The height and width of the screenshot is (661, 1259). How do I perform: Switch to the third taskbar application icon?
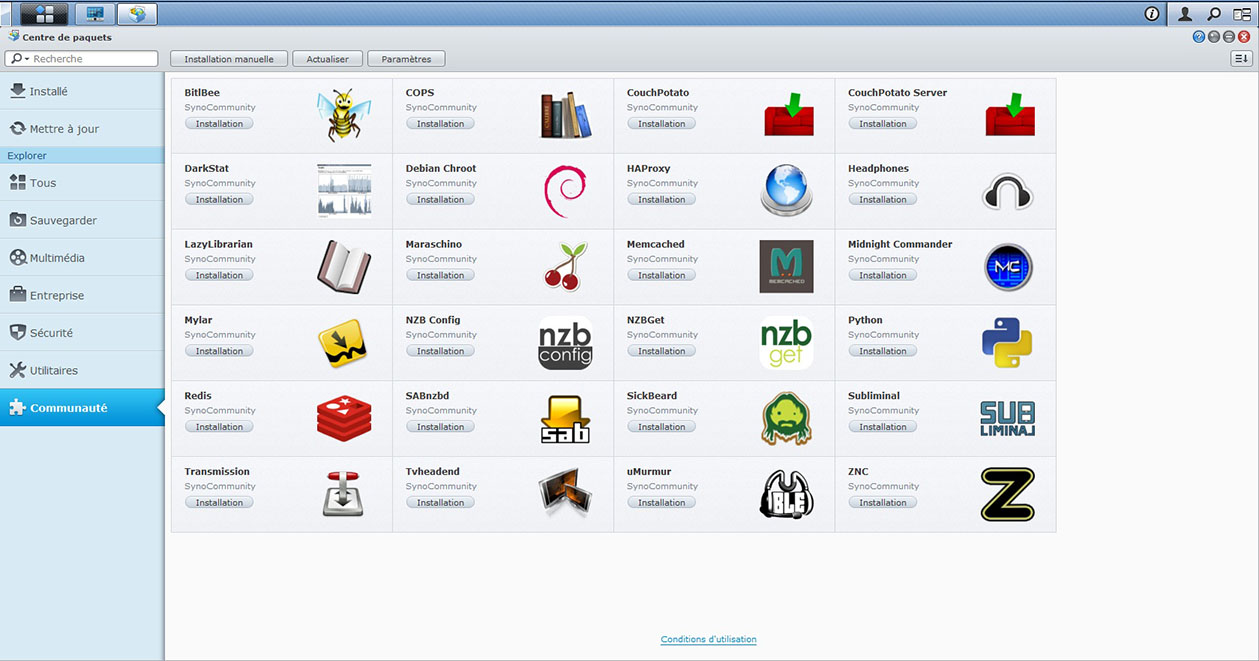point(137,14)
